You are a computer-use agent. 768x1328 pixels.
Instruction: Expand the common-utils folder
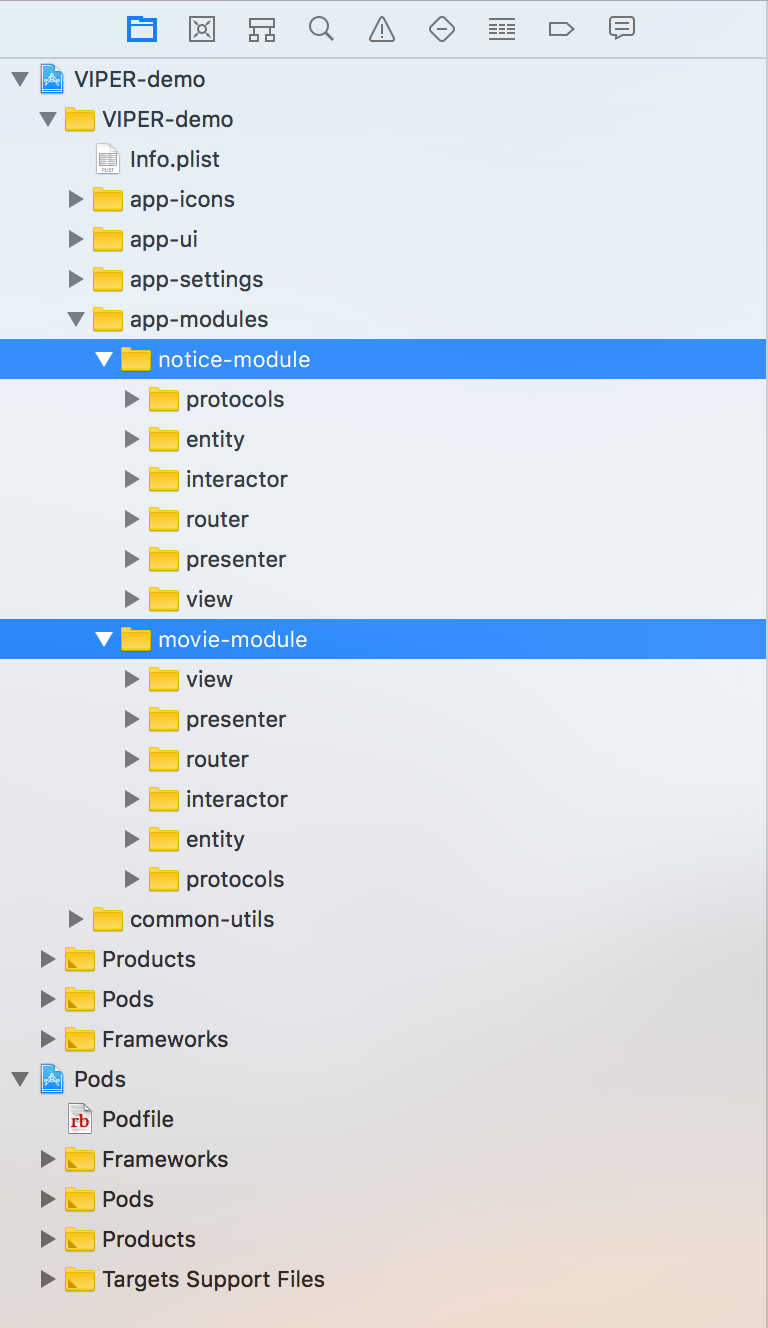coord(77,919)
